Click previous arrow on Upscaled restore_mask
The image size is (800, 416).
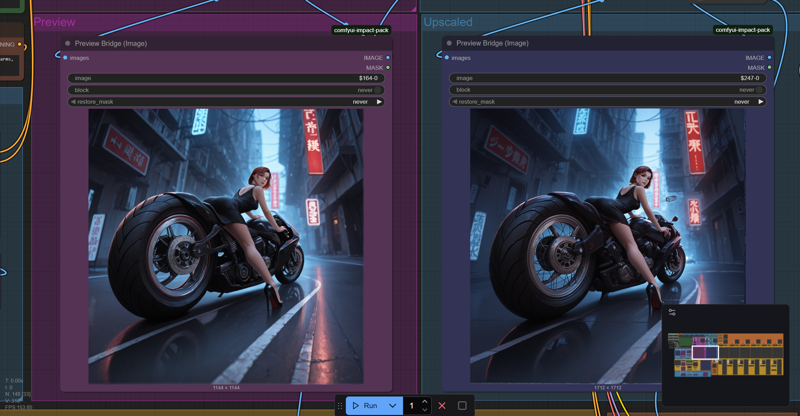pyautogui.click(x=455, y=102)
